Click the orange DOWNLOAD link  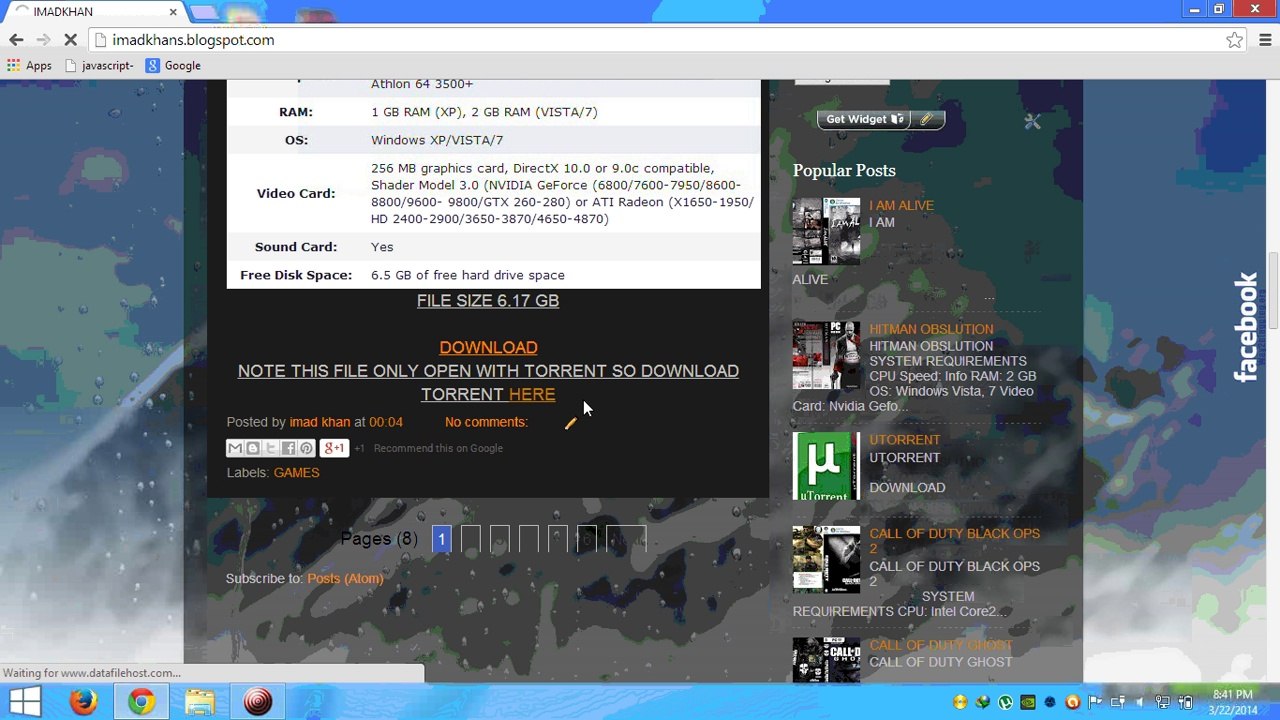pos(488,347)
